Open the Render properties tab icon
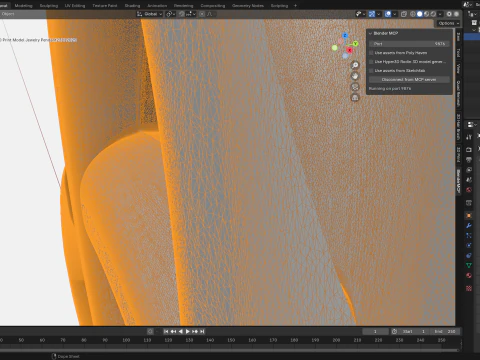This screenshot has width=480, height=360. [x=469, y=150]
